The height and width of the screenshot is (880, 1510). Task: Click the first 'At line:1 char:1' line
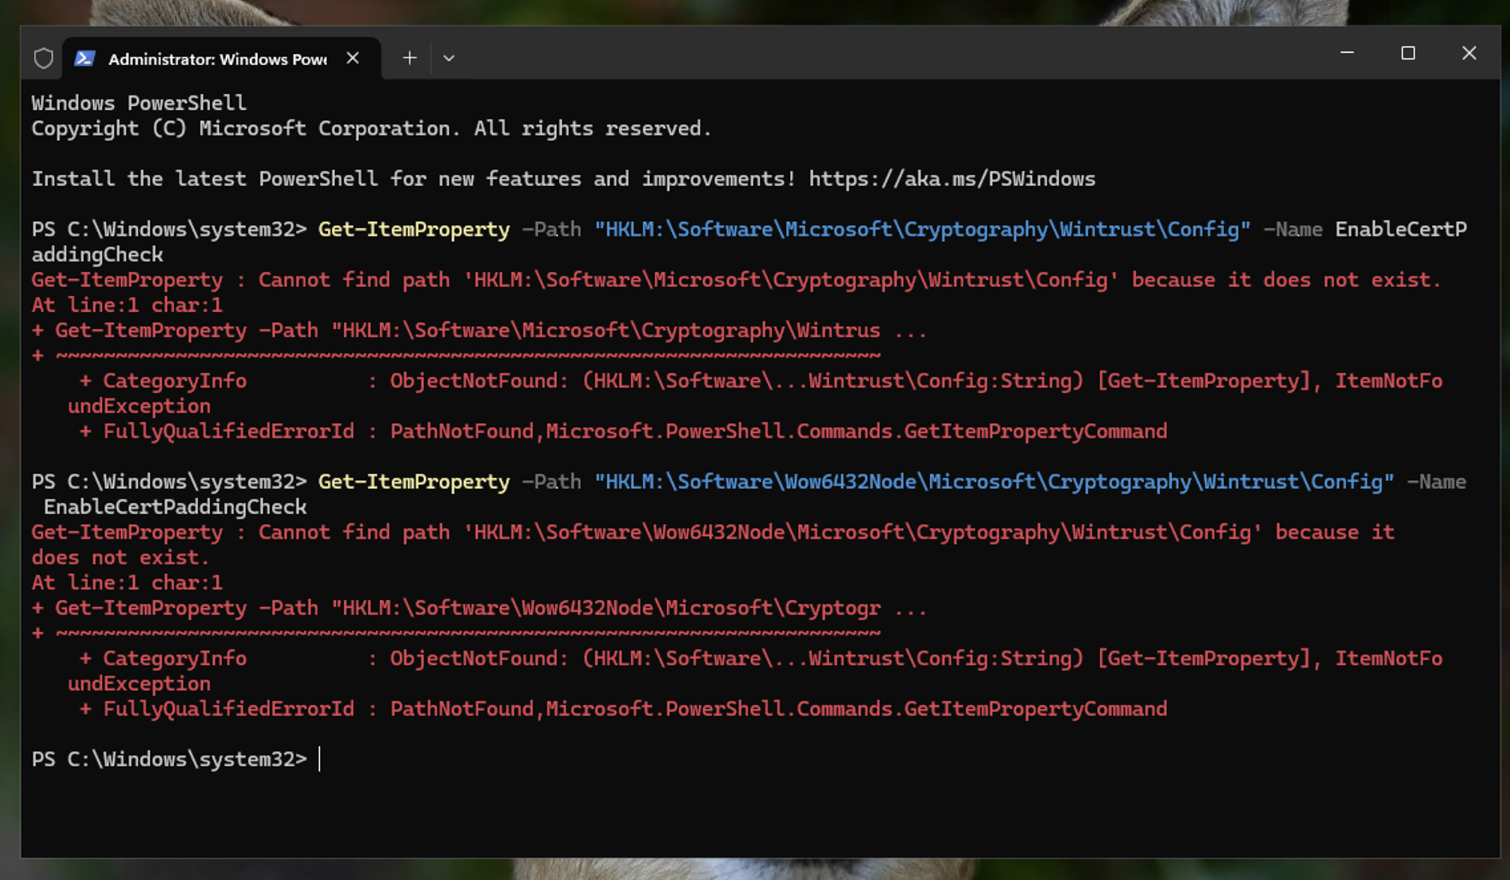[127, 305]
